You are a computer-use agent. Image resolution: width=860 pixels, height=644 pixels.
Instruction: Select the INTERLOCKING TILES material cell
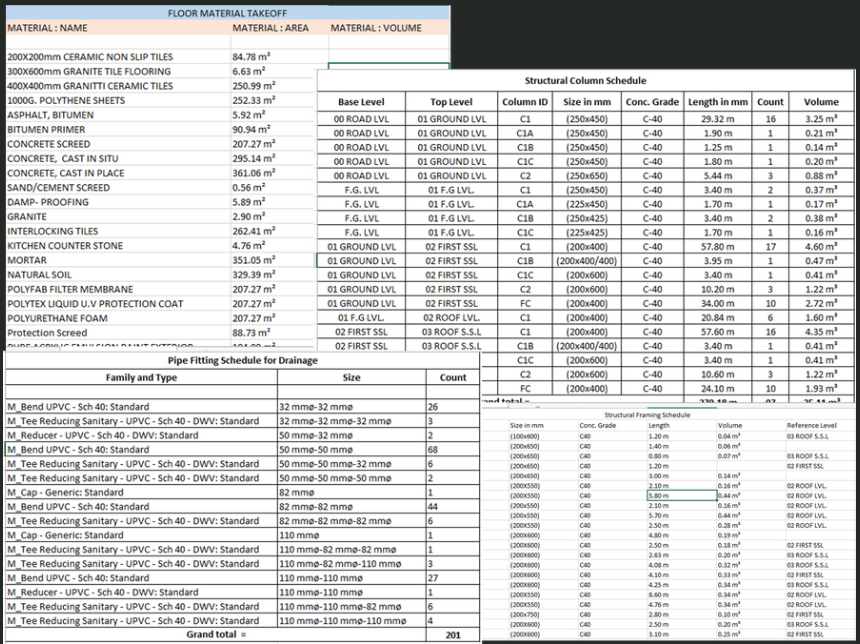51,231
